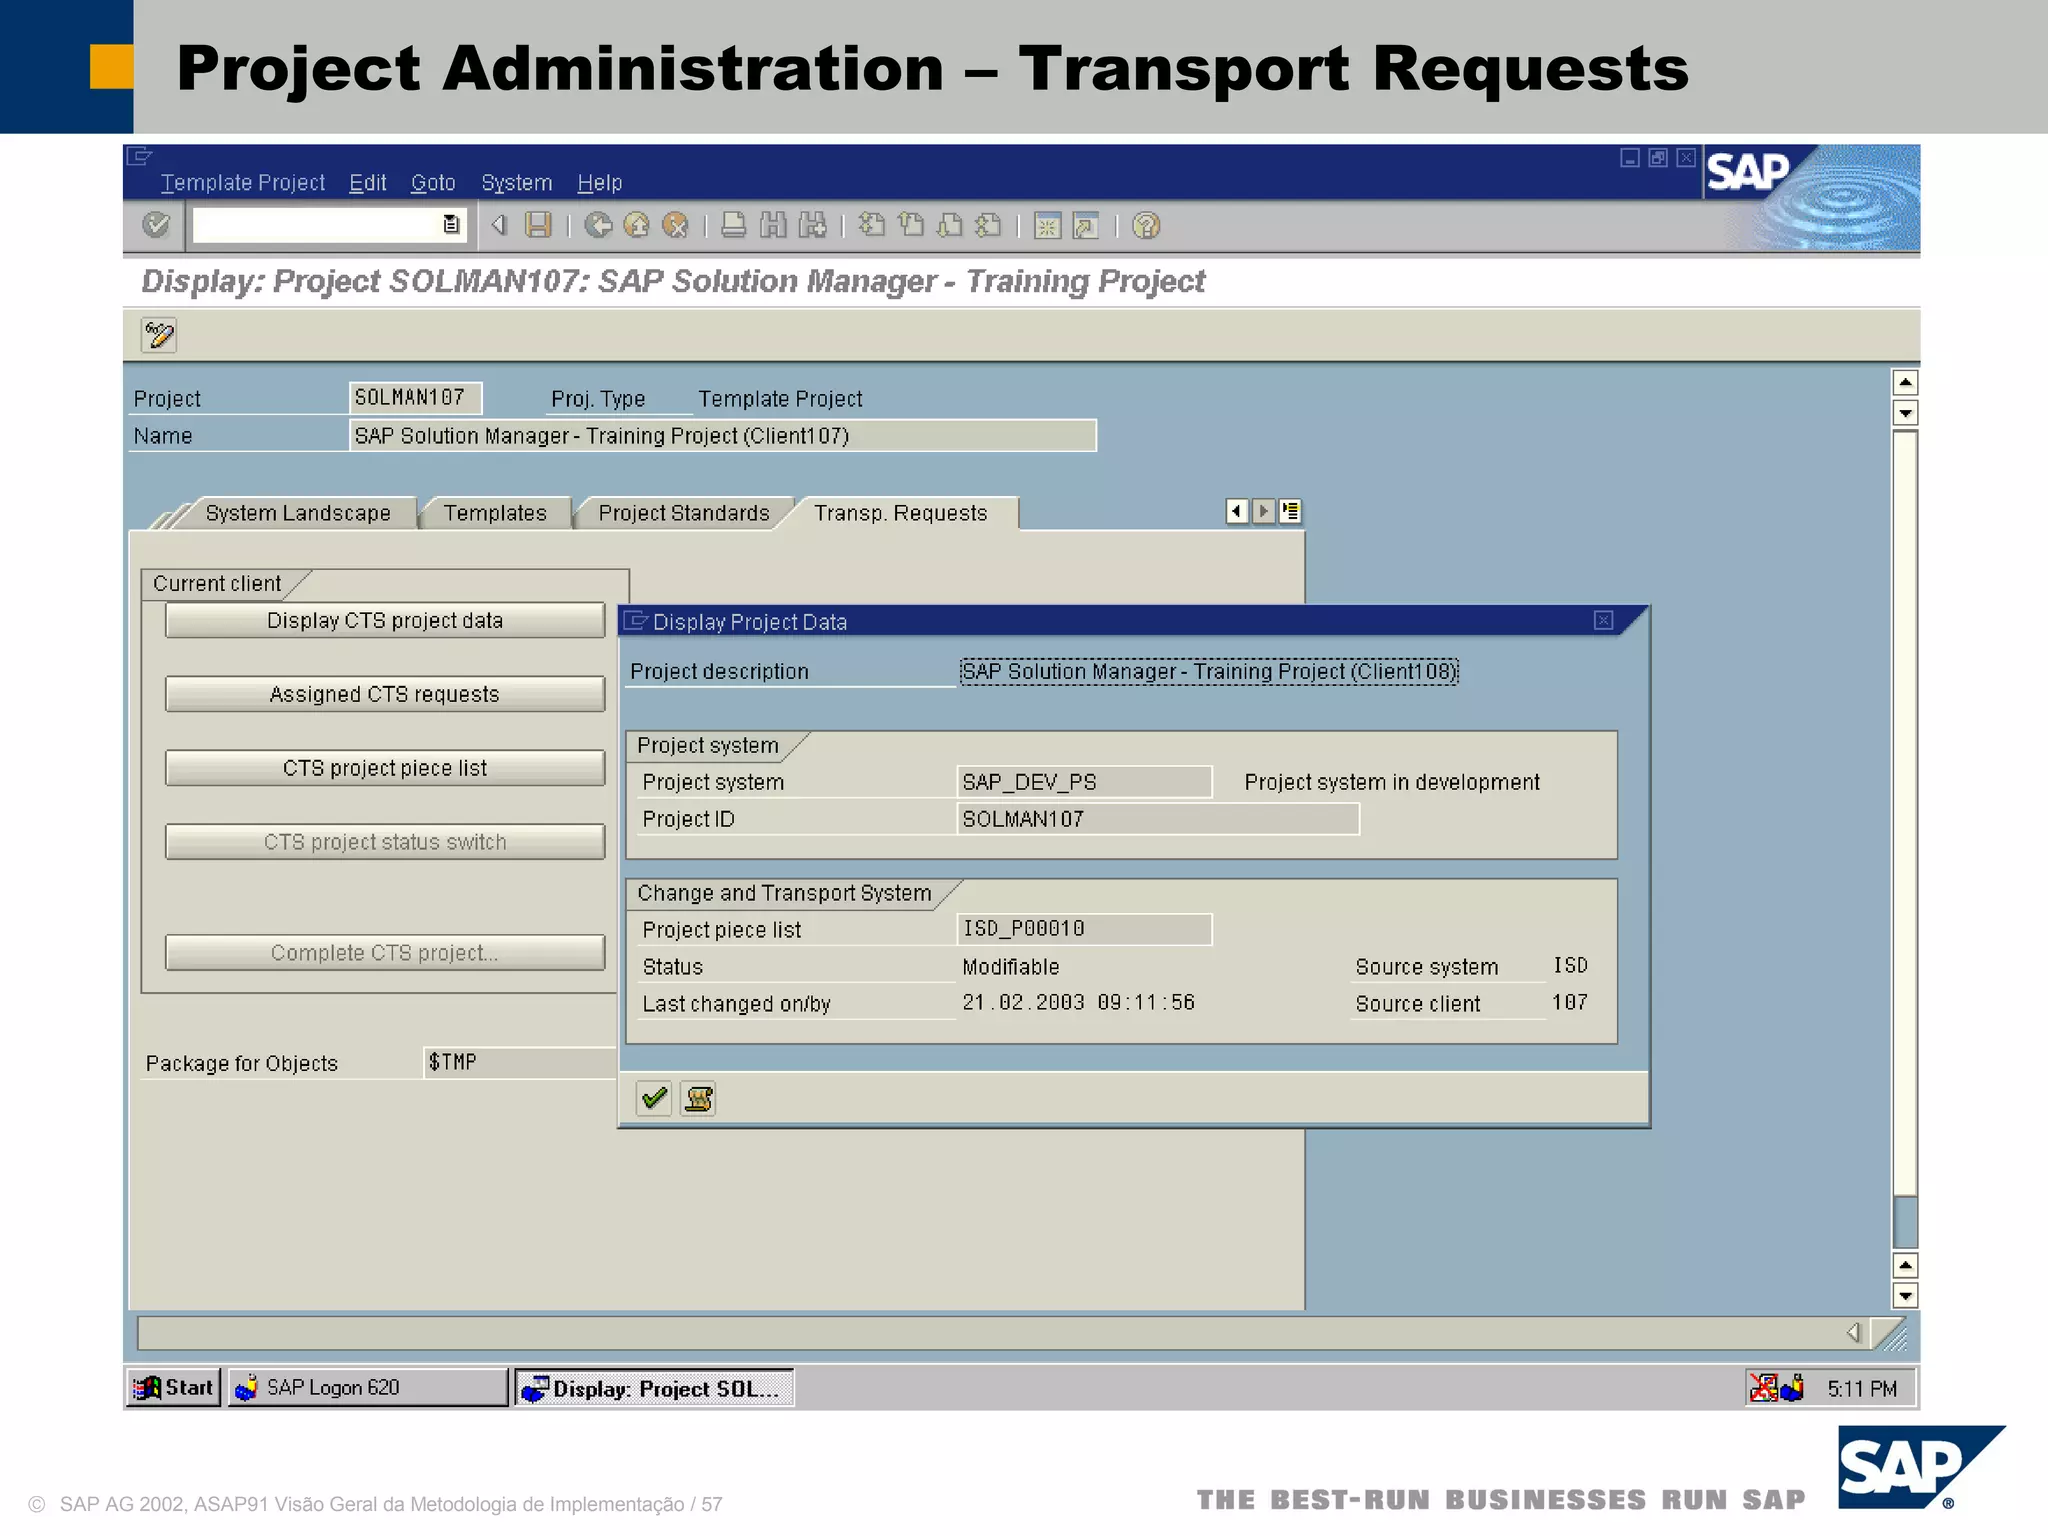Click the Project description field in dialog

pyautogui.click(x=1209, y=671)
